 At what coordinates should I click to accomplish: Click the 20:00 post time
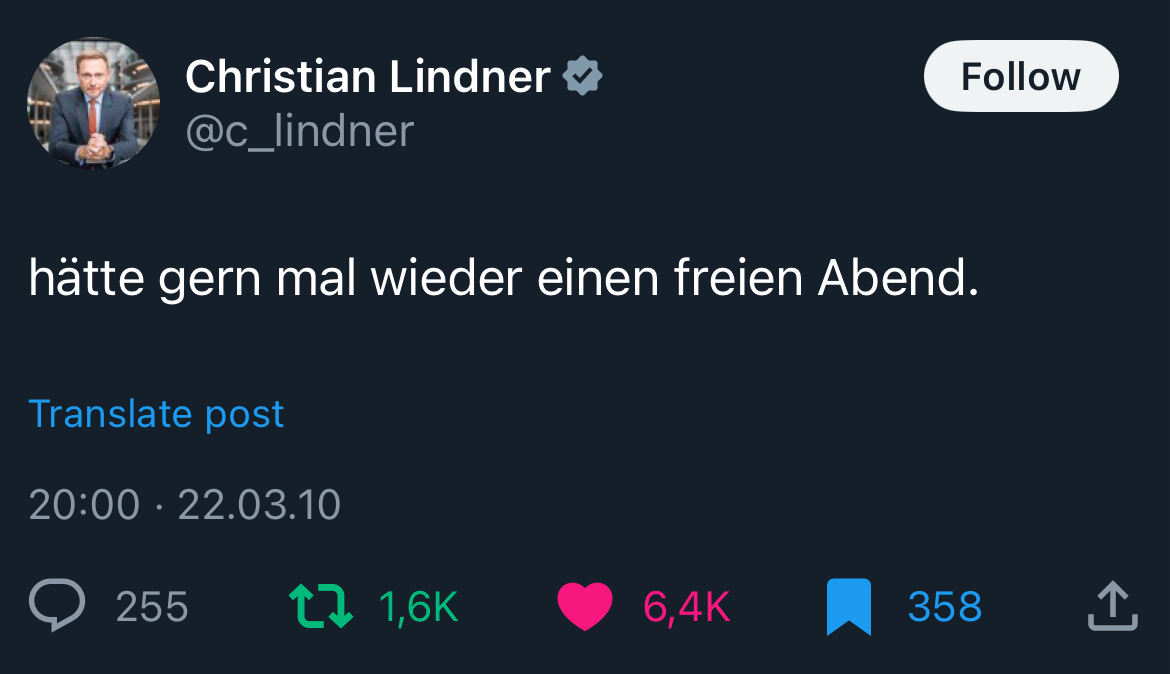[x=84, y=505]
